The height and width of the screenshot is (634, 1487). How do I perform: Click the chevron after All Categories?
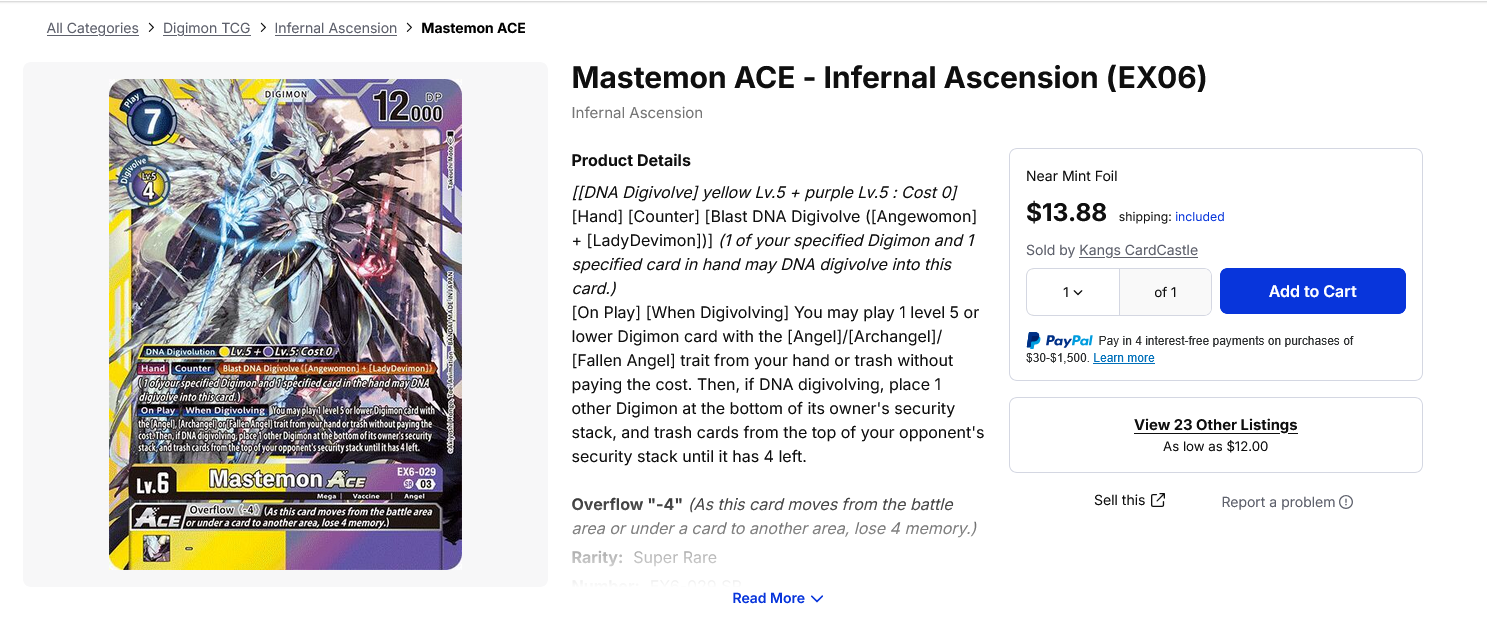tap(151, 28)
